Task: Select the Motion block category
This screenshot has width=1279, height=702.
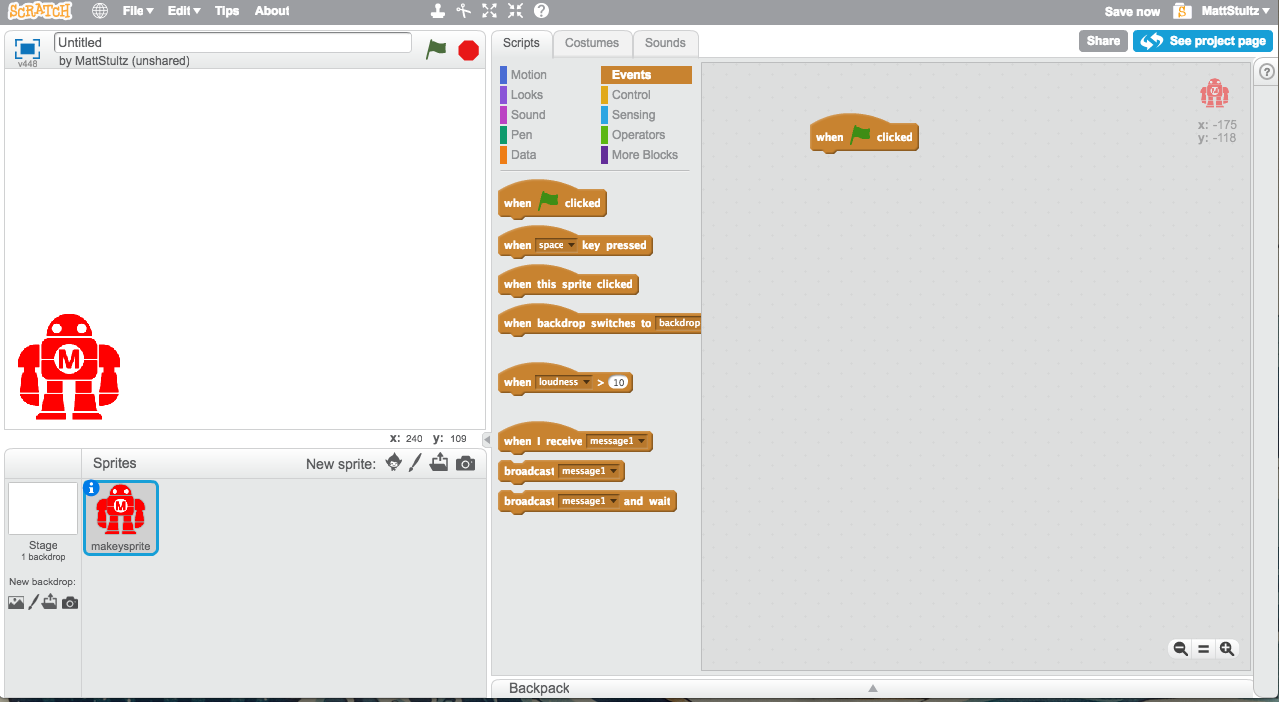Action: [x=529, y=75]
